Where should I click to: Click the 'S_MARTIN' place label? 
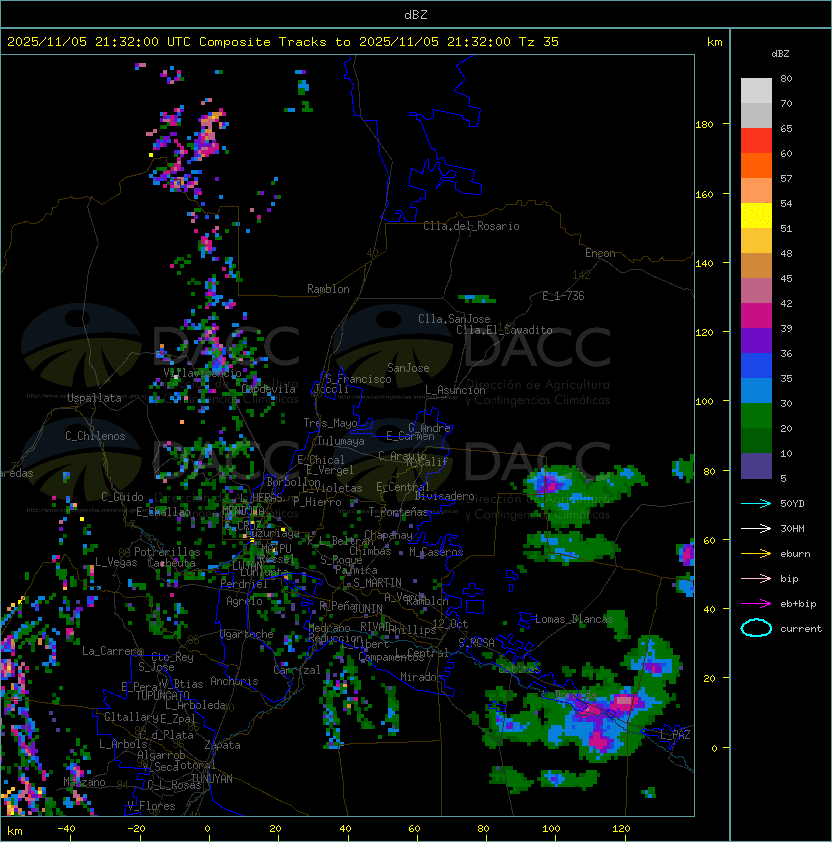point(377,583)
